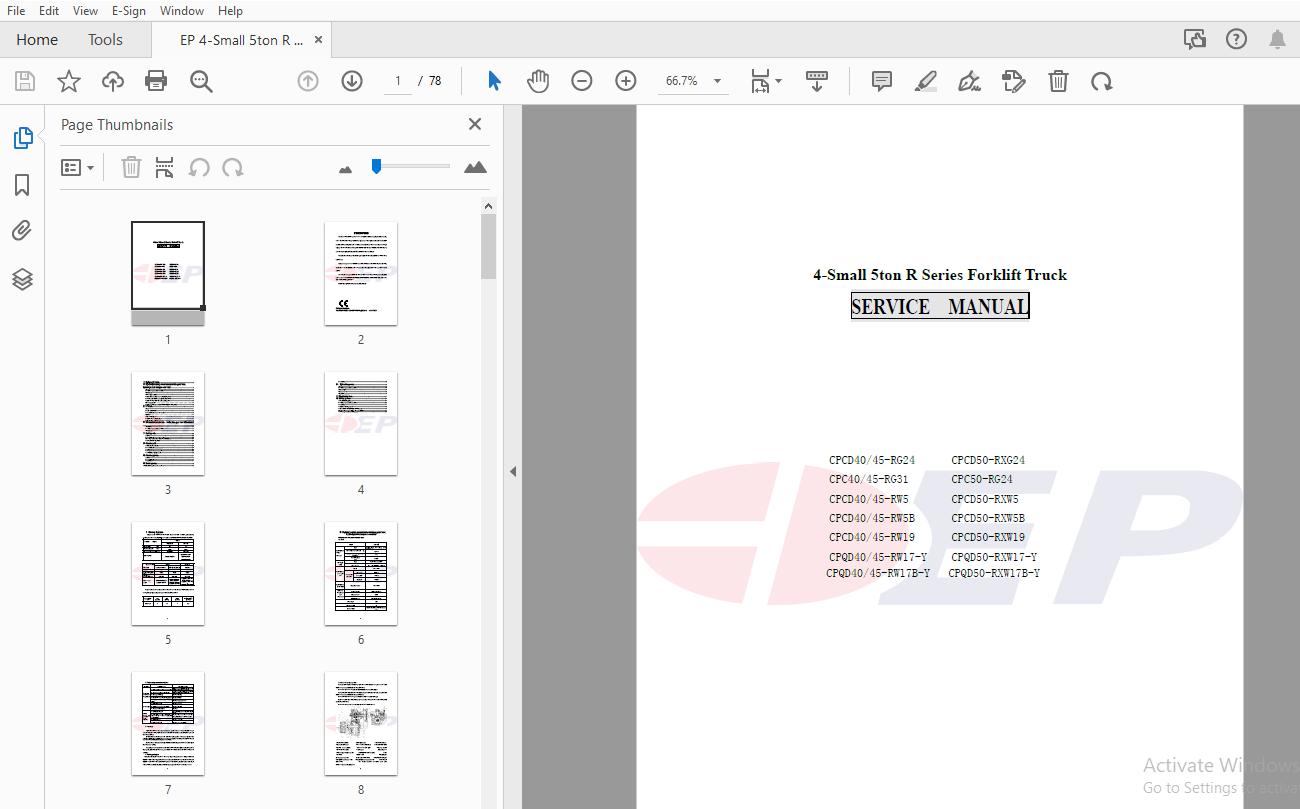Open thumbnail options dropdown menu

78,167
